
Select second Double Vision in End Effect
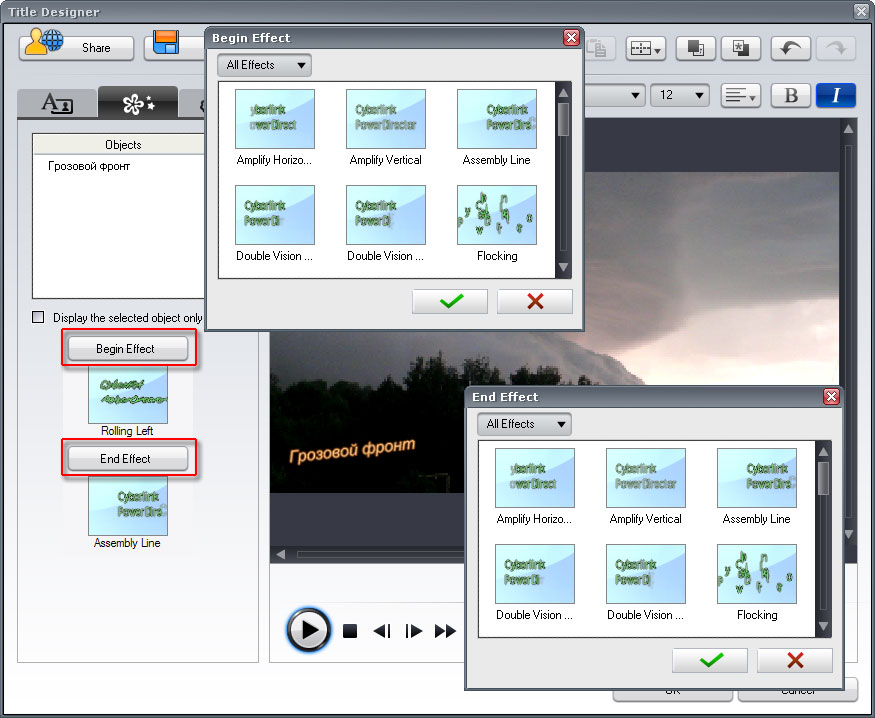[x=646, y=574]
